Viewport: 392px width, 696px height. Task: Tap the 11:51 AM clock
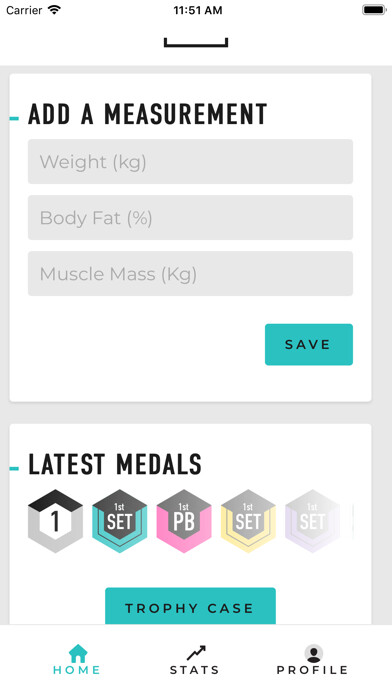pyautogui.click(x=198, y=10)
